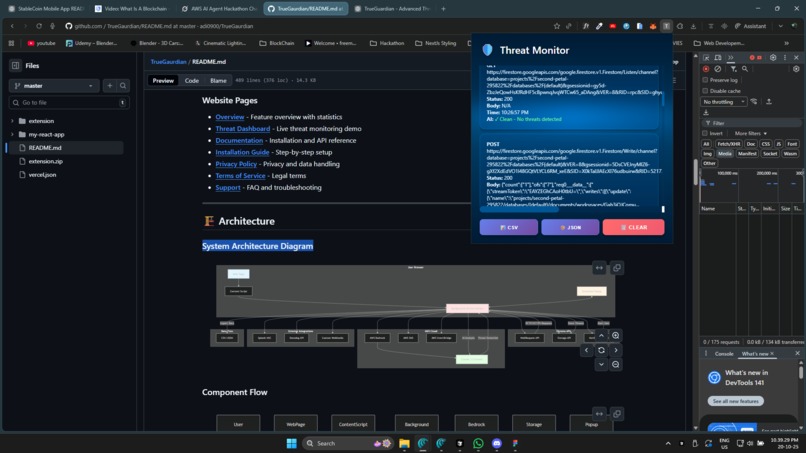806x453 pixels.
Task: Switch to AWS AI Agent Hackathon browser tab
Action: 219,9
